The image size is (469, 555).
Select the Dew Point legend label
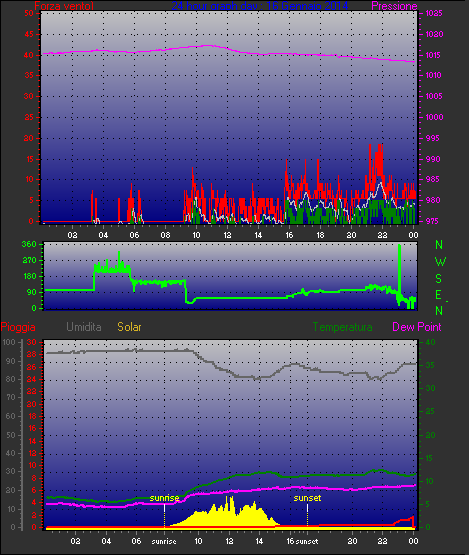tap(417, 327)
